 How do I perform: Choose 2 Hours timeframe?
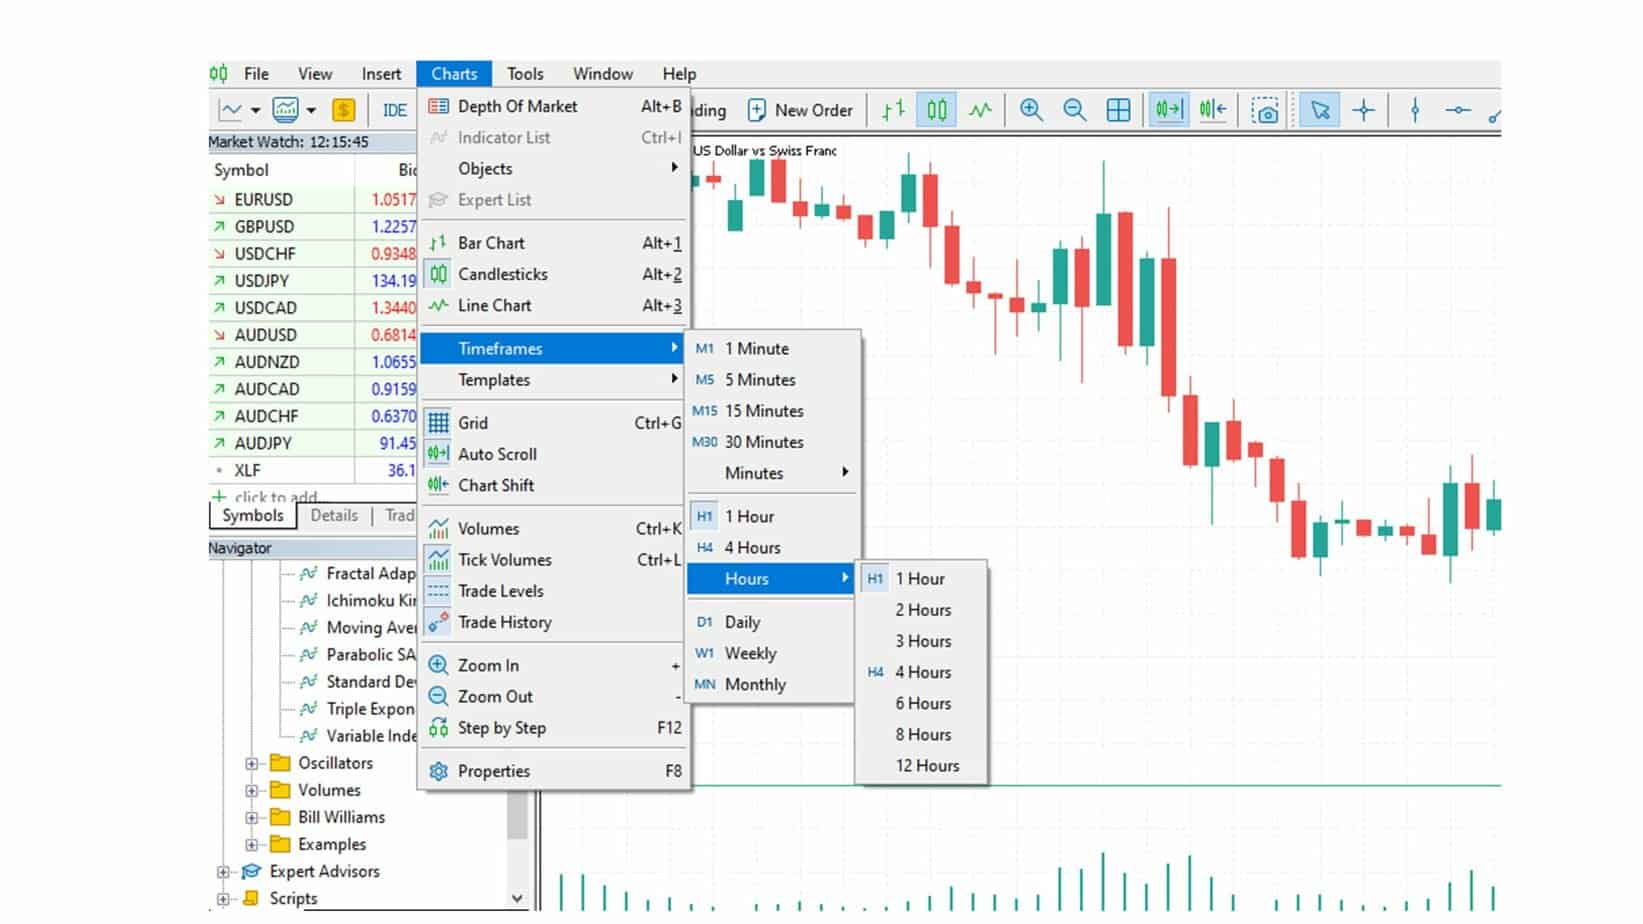922,610
